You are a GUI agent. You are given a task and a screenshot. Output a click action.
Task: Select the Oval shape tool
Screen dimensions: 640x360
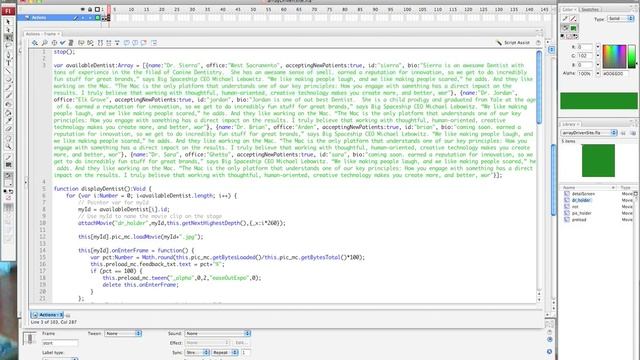tap(8, 79)
